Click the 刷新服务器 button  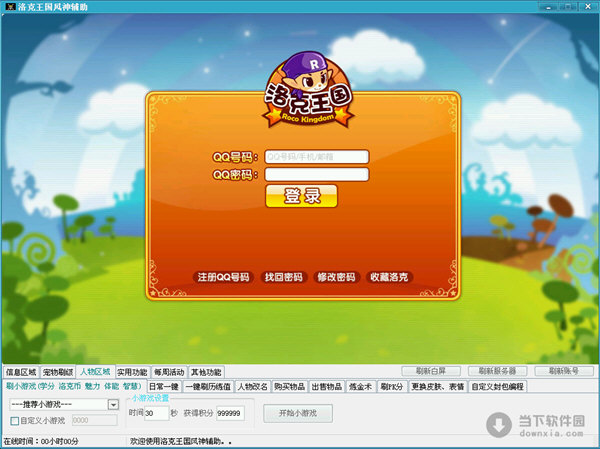tap(497, 371)
